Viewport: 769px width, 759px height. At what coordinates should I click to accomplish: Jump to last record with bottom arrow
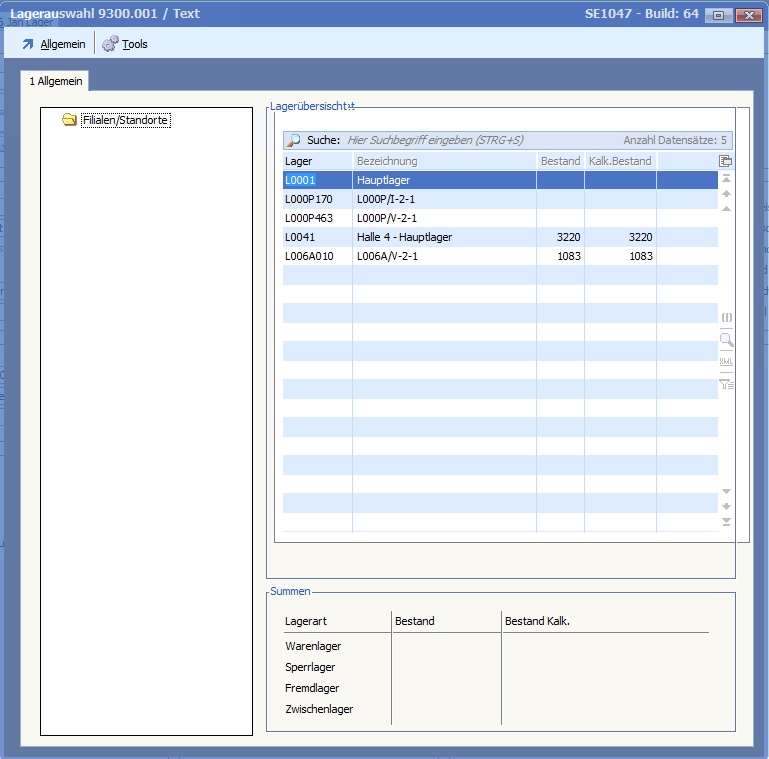click(x=726, y=521)
